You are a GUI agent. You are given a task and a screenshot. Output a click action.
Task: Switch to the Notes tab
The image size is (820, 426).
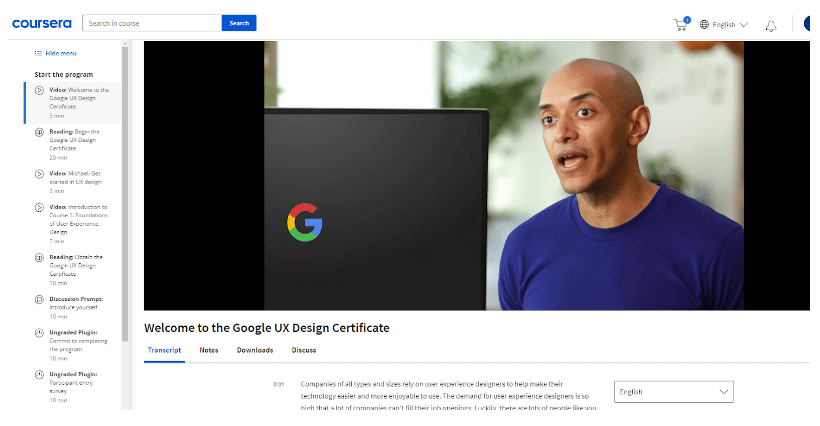[x=209, y=350]
